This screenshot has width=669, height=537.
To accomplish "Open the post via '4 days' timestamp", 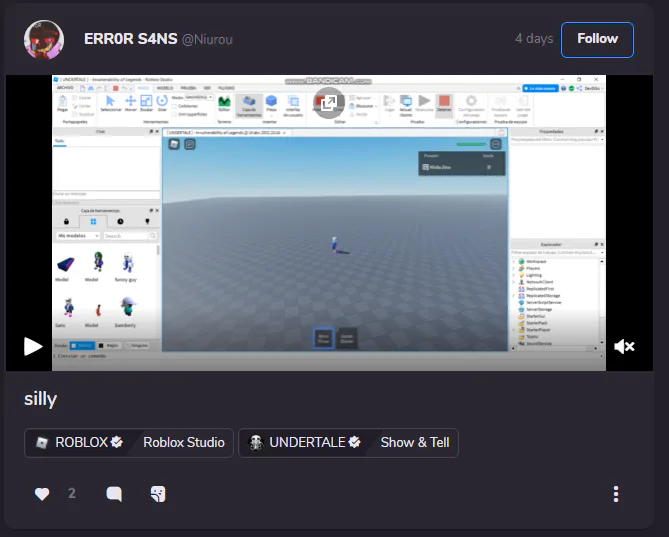I will click(534, 39).
